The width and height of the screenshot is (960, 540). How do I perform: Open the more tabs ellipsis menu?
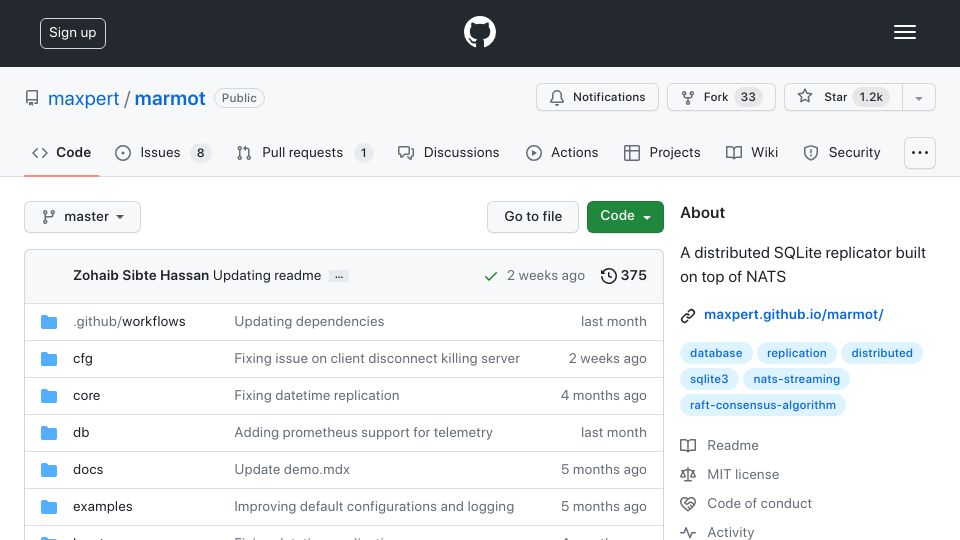[920, 153]
